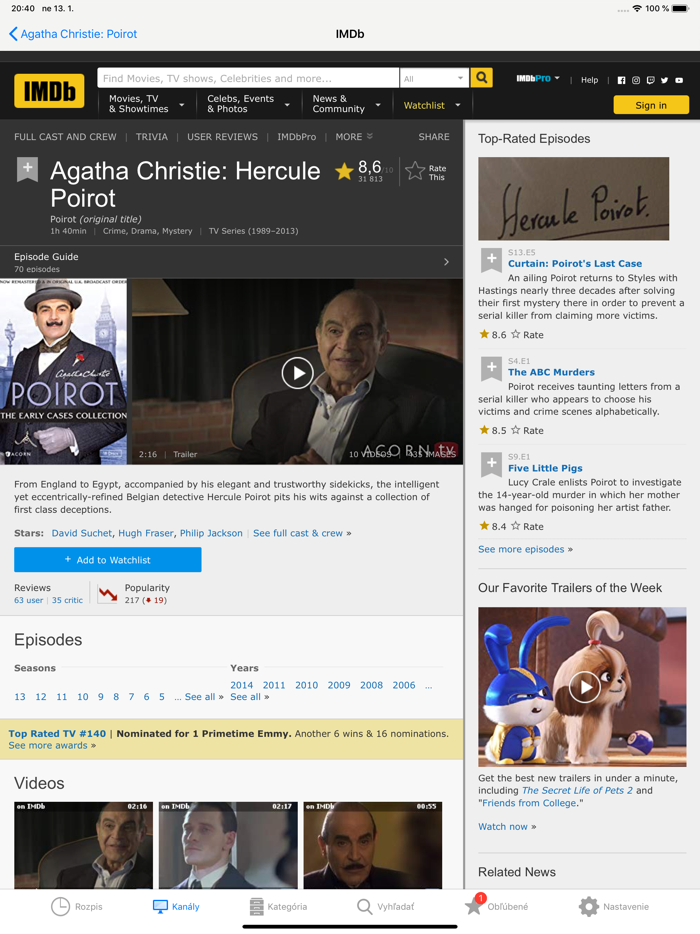The height and width of the screenshot is (934, 700).
Task: Go back to Agatha Christie: Poirot
Action: (73, 34)
